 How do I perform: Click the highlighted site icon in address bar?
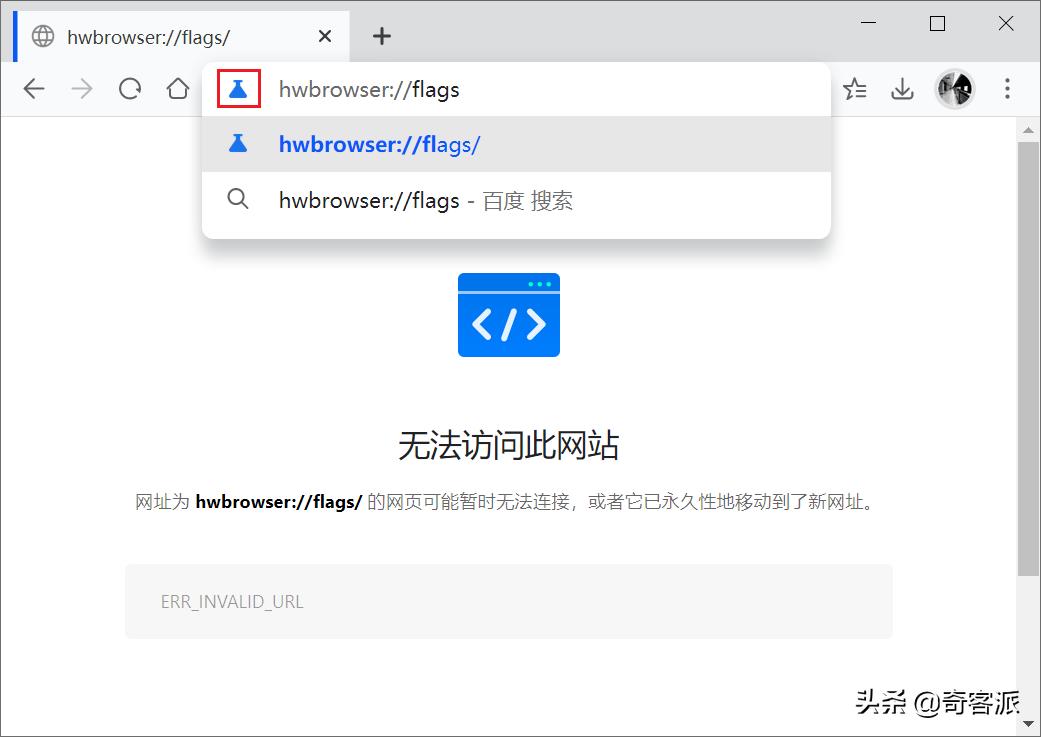click(238, 89)
